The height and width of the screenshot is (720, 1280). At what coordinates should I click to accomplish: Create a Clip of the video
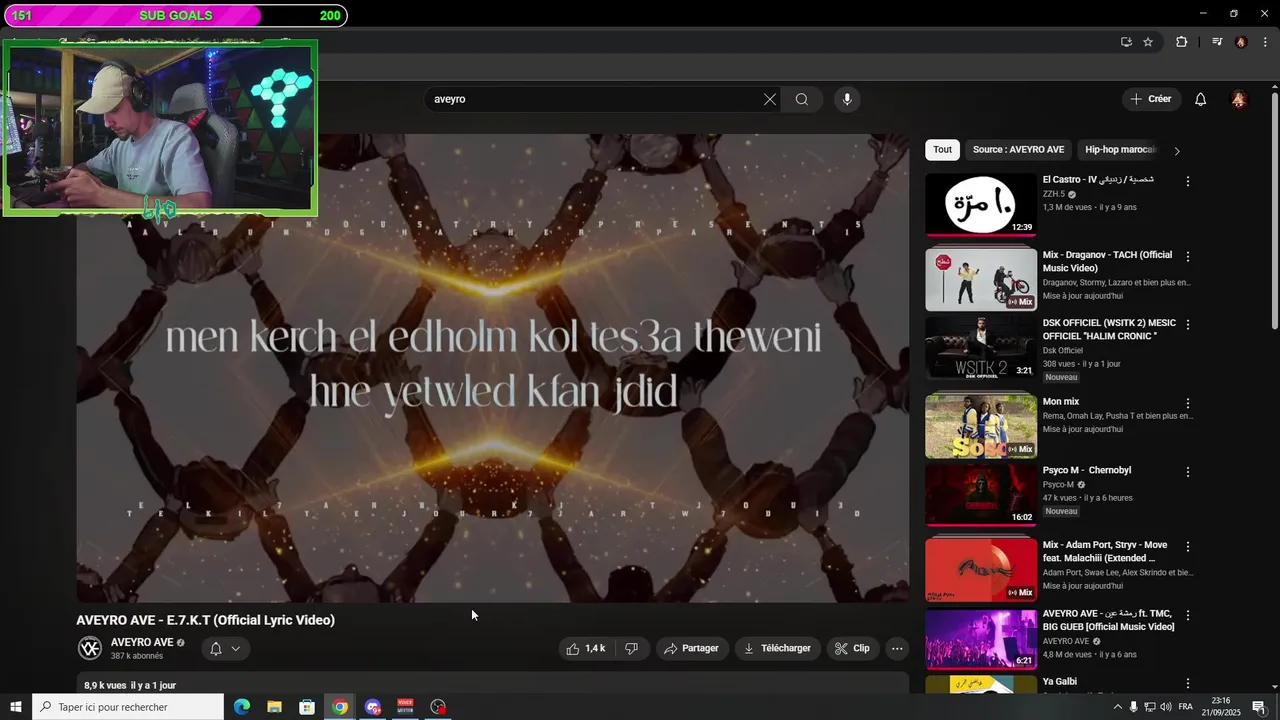click(x=852, y=648)
